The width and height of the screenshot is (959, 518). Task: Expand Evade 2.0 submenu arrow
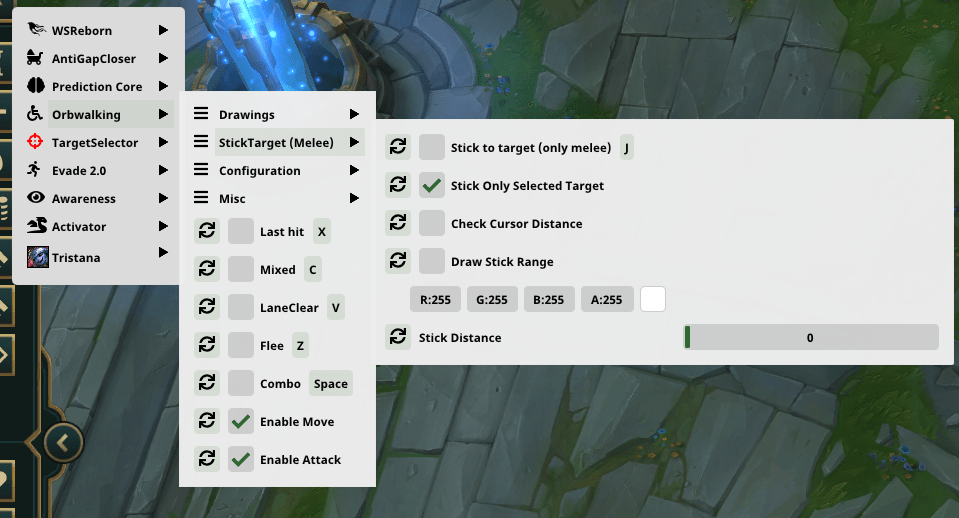[163, 170]
